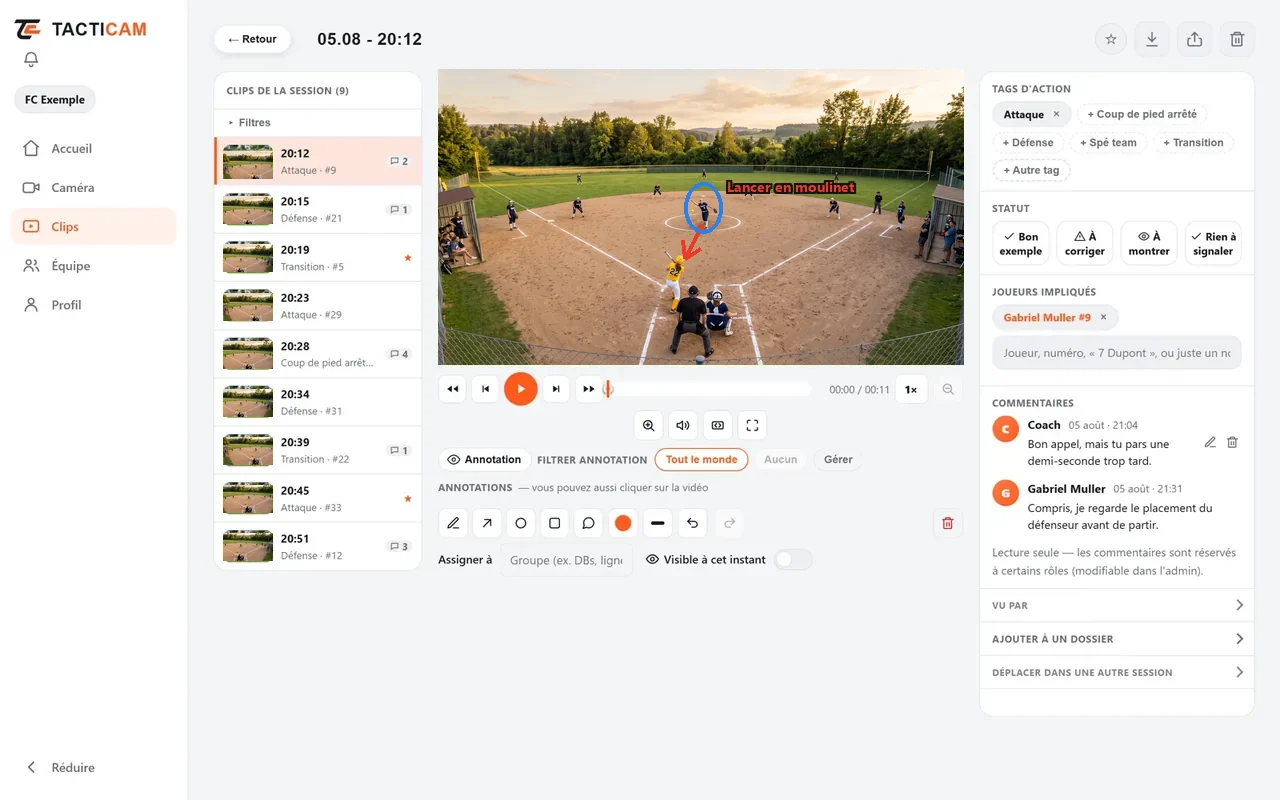This screenshot has width=1280, height=800.
Task: Toggle the audio volume icon
Action: 683,425
